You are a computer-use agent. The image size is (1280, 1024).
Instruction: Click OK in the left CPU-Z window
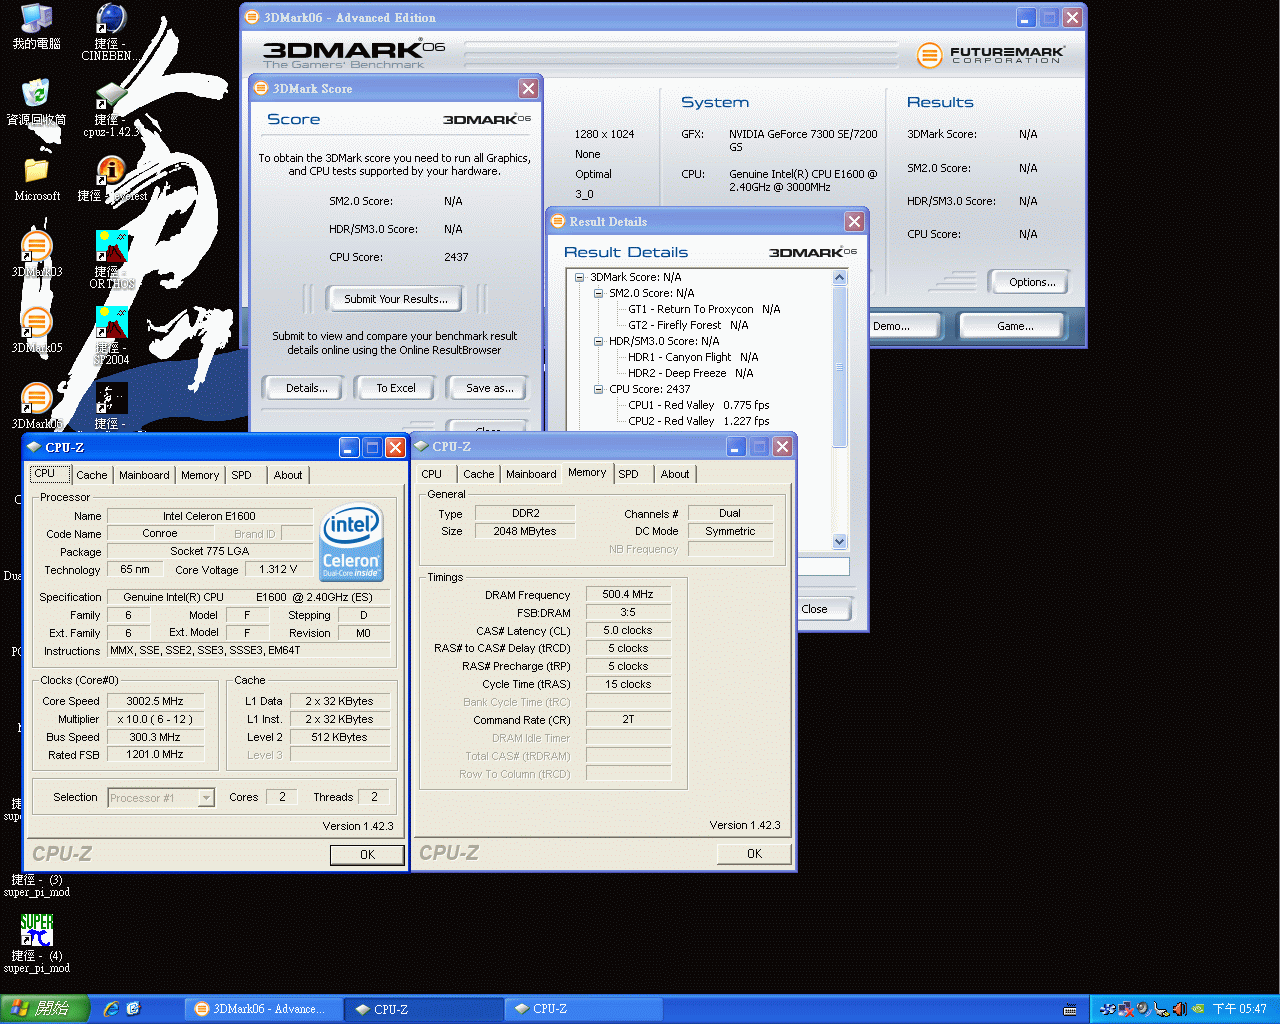(x=367, y=855)
